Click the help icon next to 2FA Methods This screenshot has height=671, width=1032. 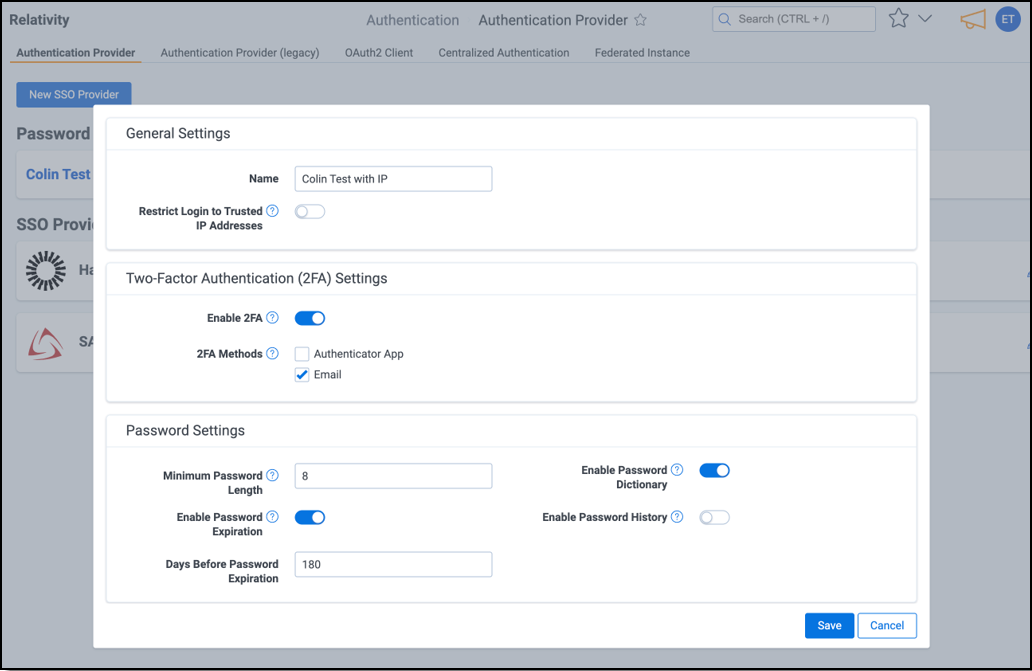point(272,353)
